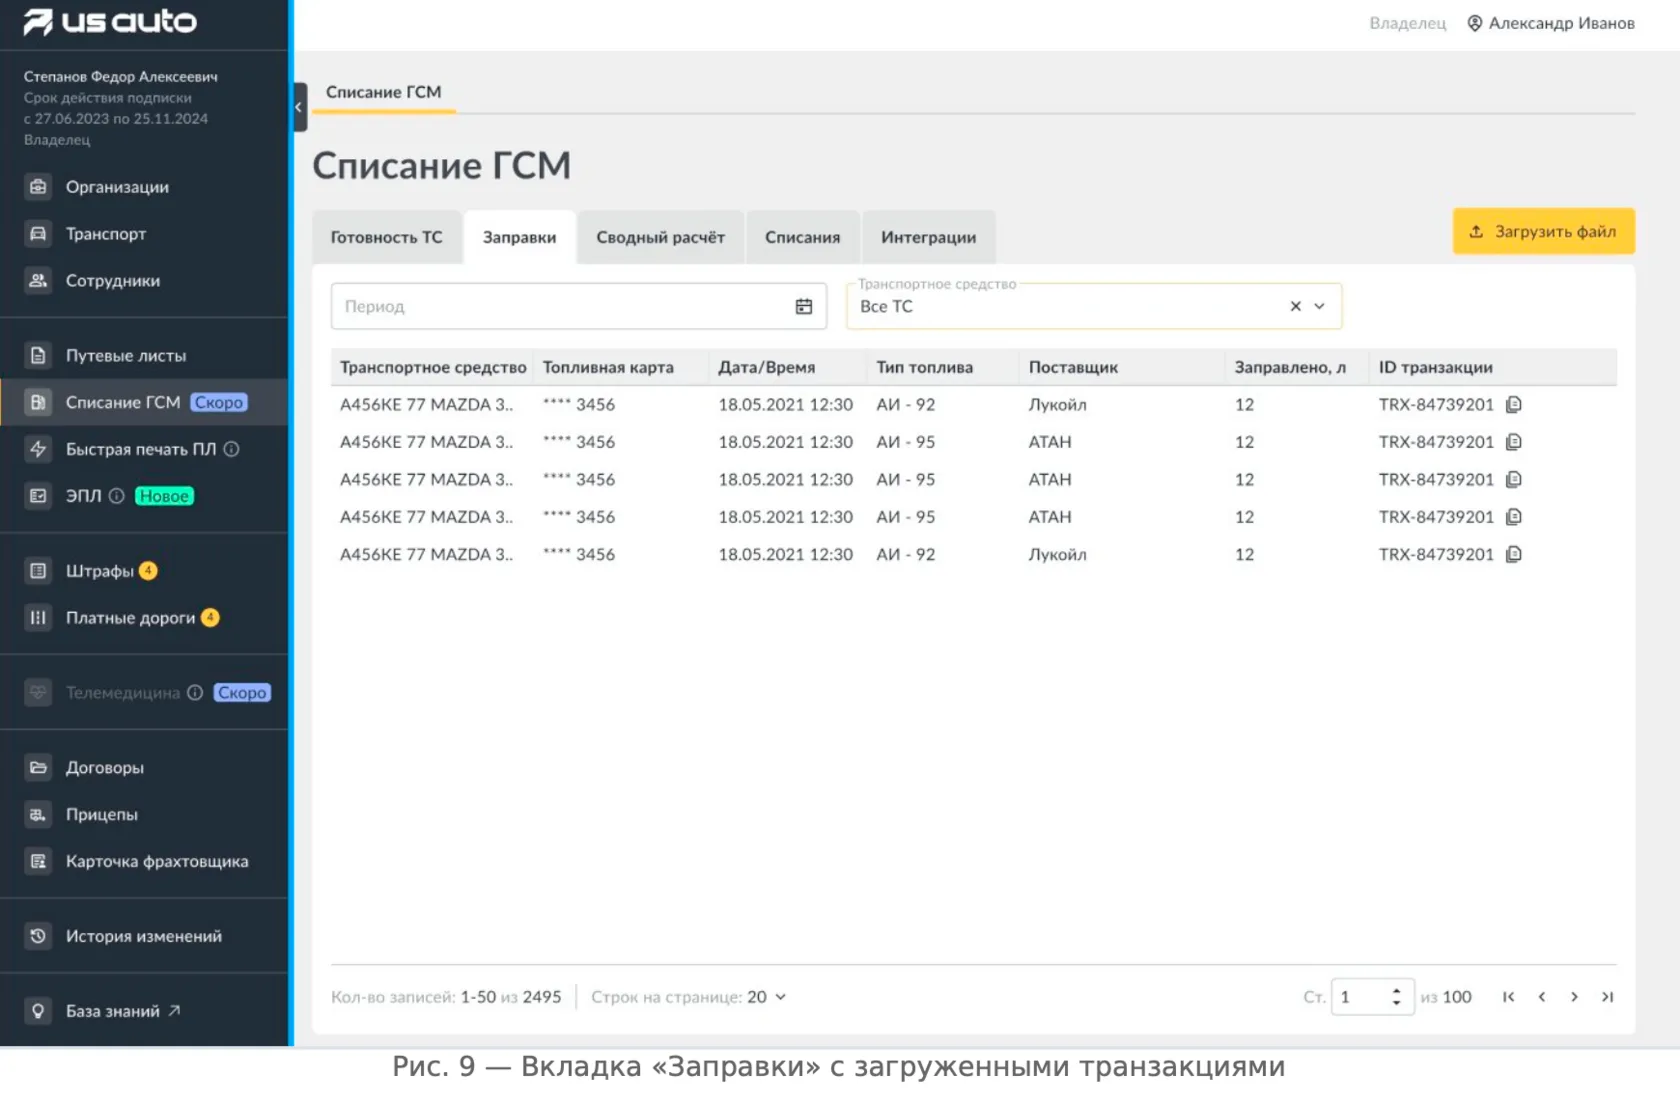Viewport: 1680px width, 1104px height.
Task: Copy transaction ID in third table row
Action: pyautogui.click(x=1514, y=480)
